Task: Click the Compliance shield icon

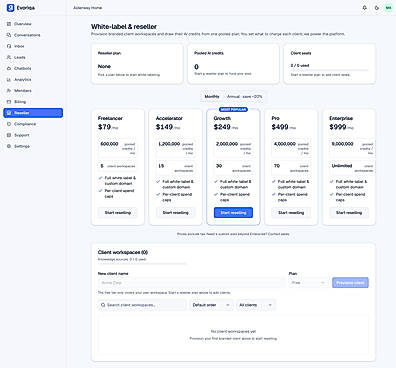Action: click(x=9, y=124)
